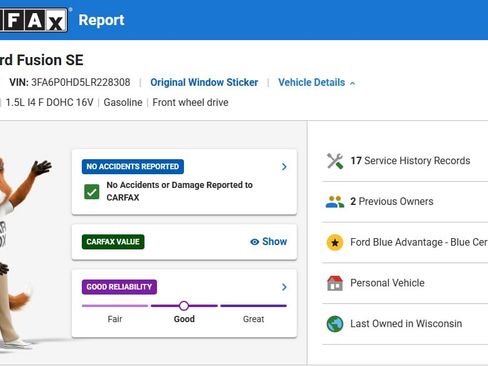Click the 1.5L I4 F DOHC 16V engine text

[x=49, y=103]
